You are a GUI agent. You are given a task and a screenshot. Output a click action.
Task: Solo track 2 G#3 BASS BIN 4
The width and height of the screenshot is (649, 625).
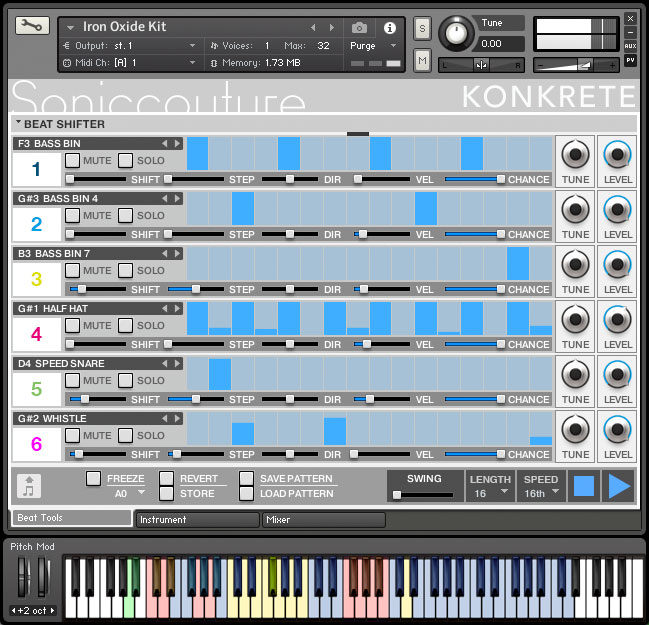click(125, 215)
